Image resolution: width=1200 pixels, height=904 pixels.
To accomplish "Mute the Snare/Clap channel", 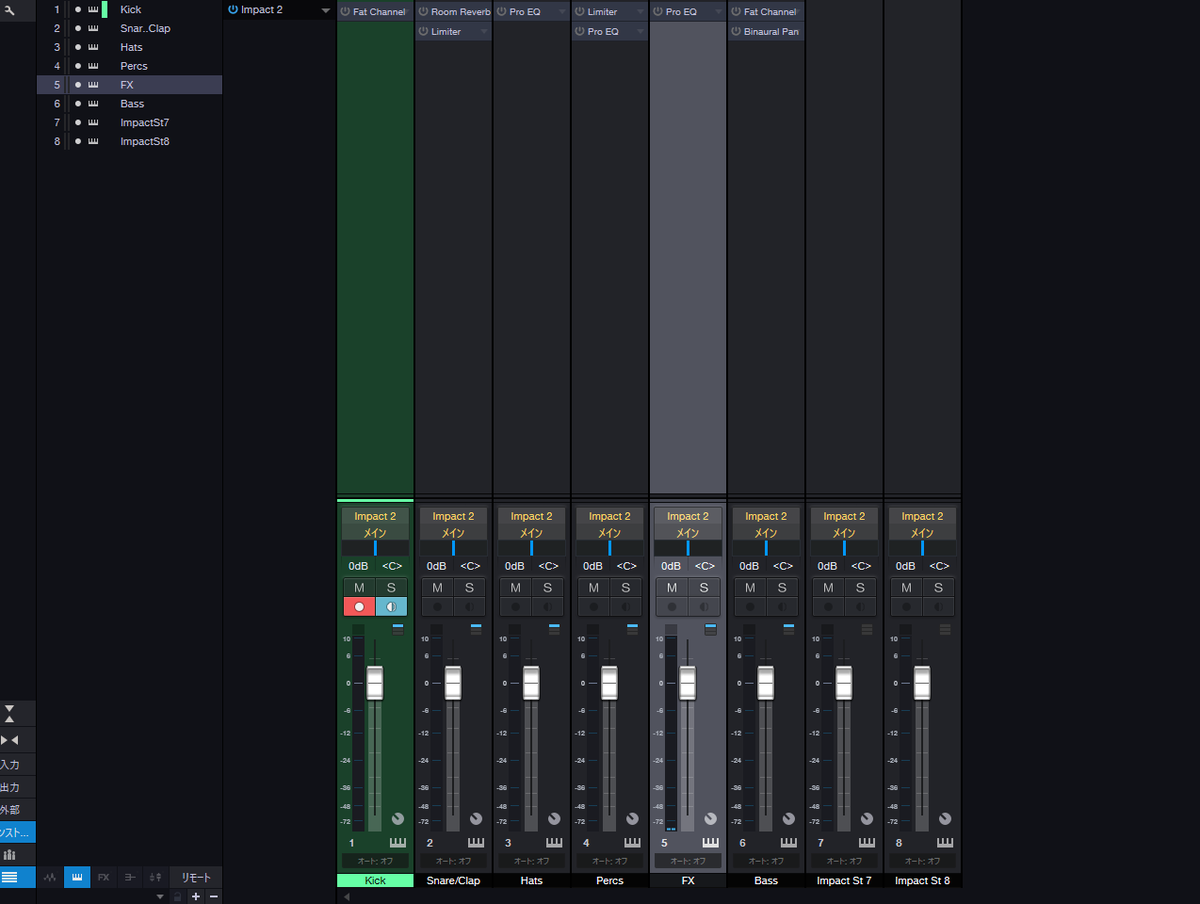I will pos(437,588).
